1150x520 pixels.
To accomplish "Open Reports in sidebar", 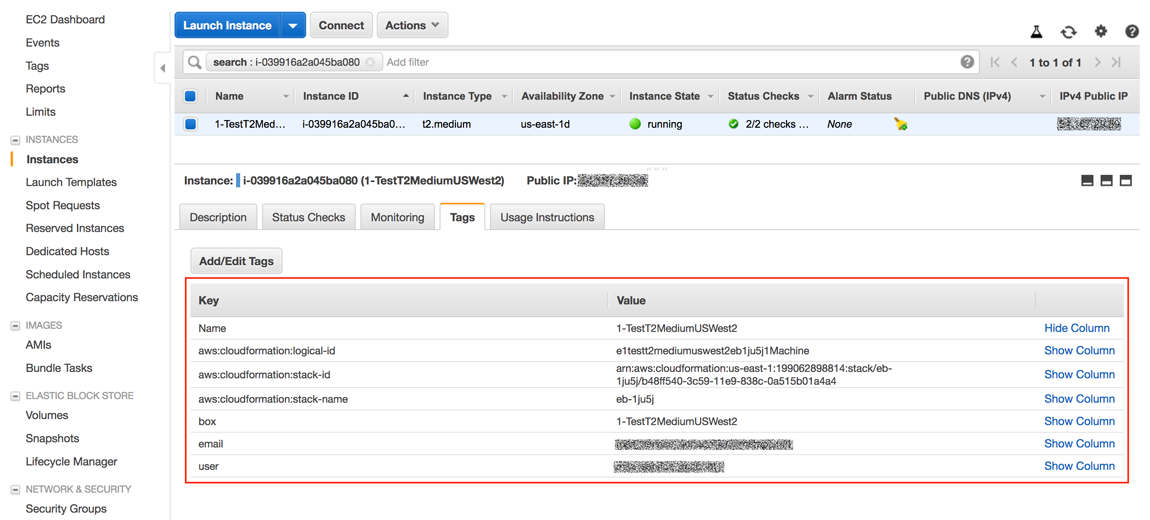I will pyautogui.click(x=45, y=89).
